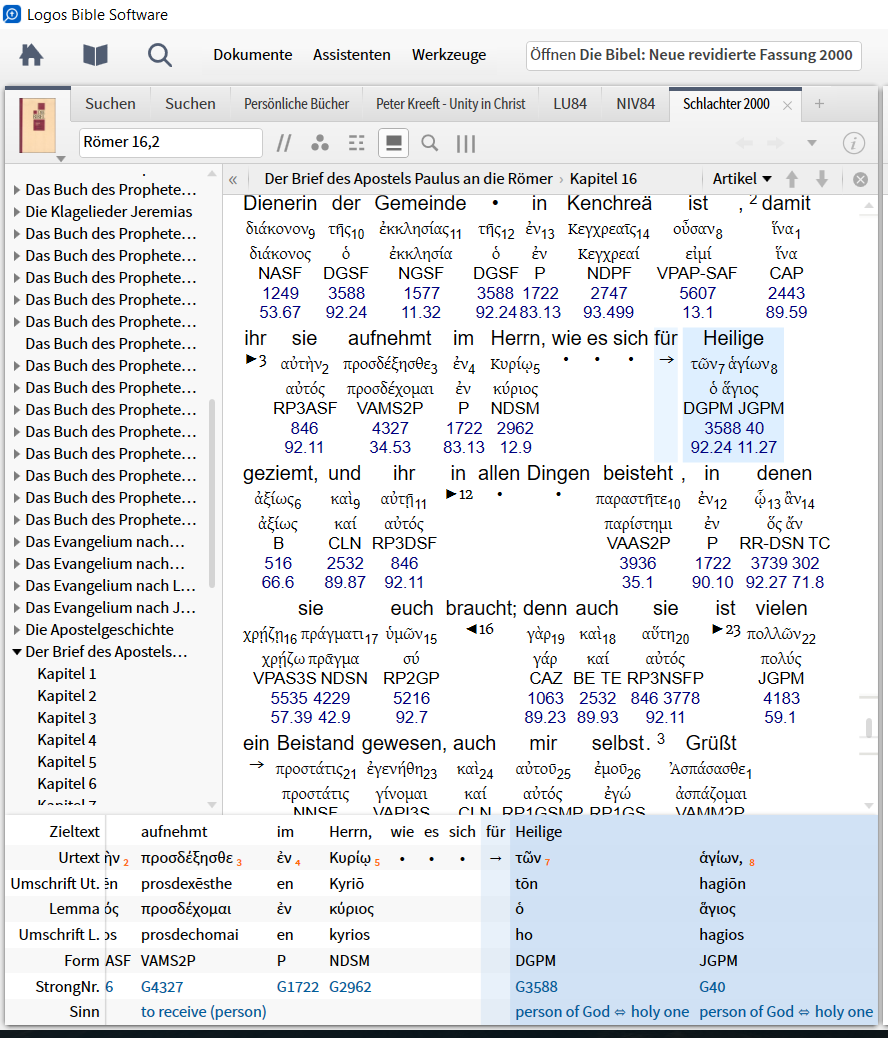Switch to the NIV84 tab
The image size is (888, 1038).
tap(635, 104)
